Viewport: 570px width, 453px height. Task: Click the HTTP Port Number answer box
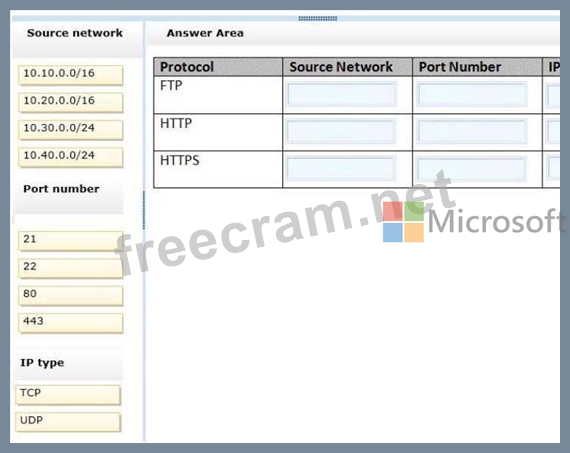472,132
